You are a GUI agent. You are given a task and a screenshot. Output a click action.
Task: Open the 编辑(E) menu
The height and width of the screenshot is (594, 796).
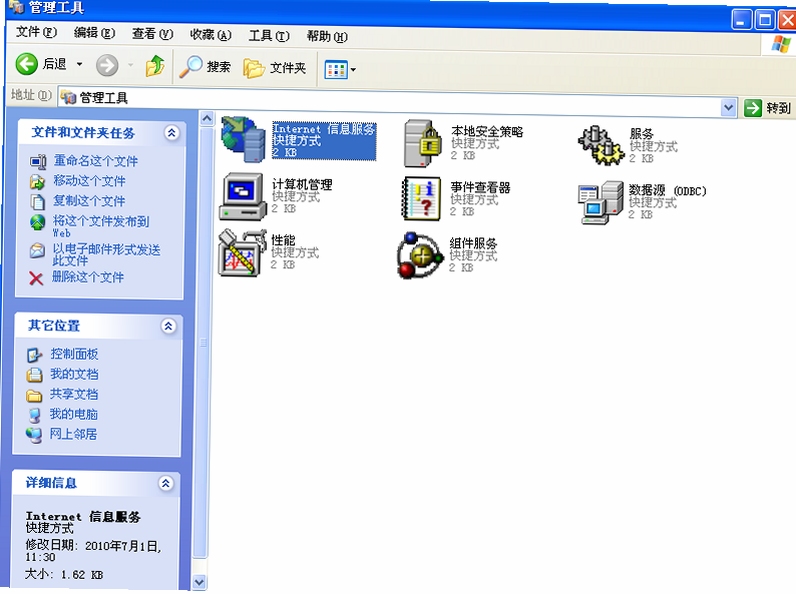point(94,33)
